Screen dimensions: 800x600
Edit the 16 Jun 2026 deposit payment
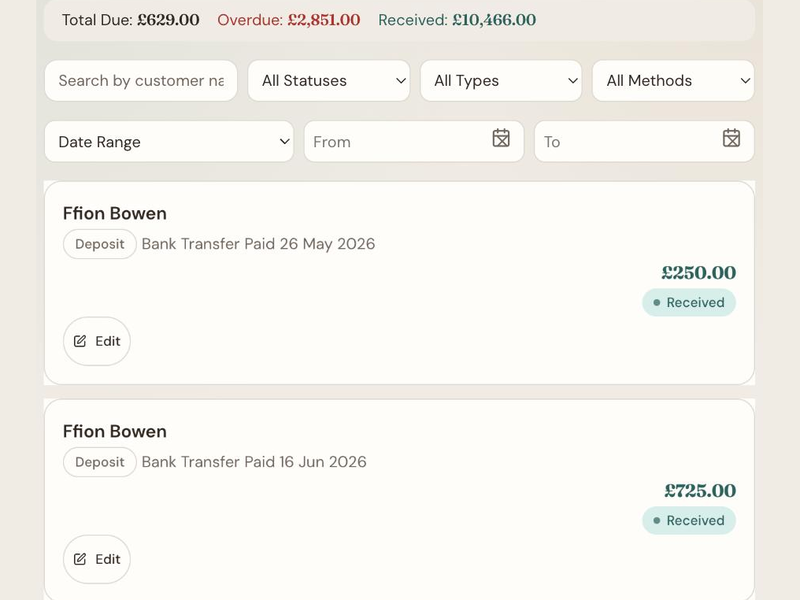point(97,559)
